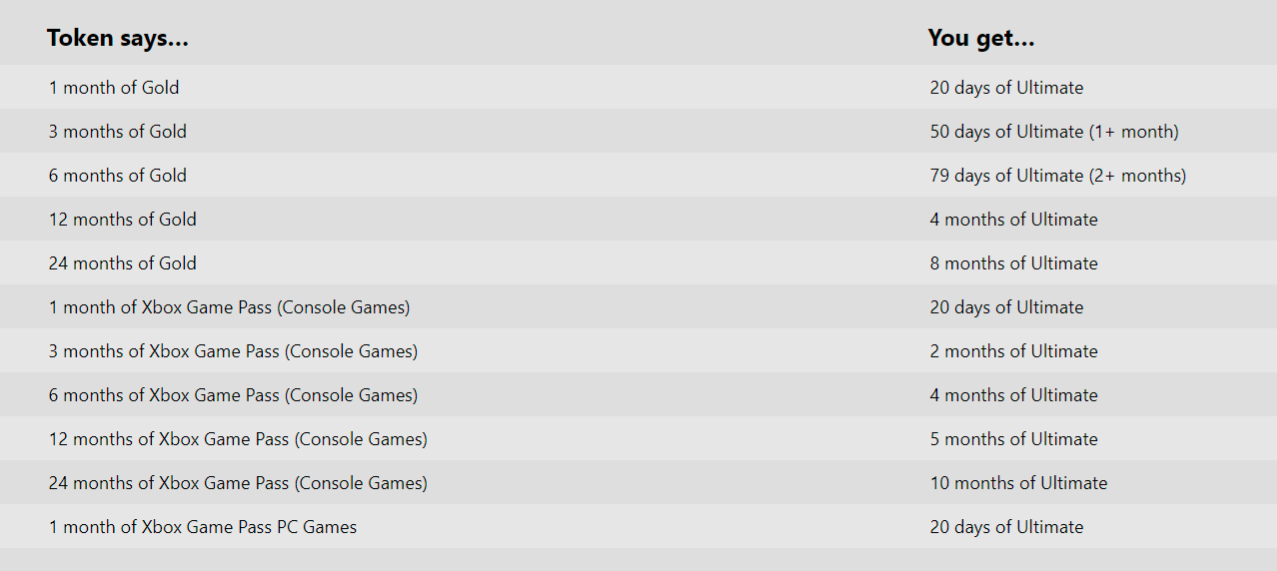Click the 'You get...' column header
This screenshot has height=571, width=1277.
[981, 38]
